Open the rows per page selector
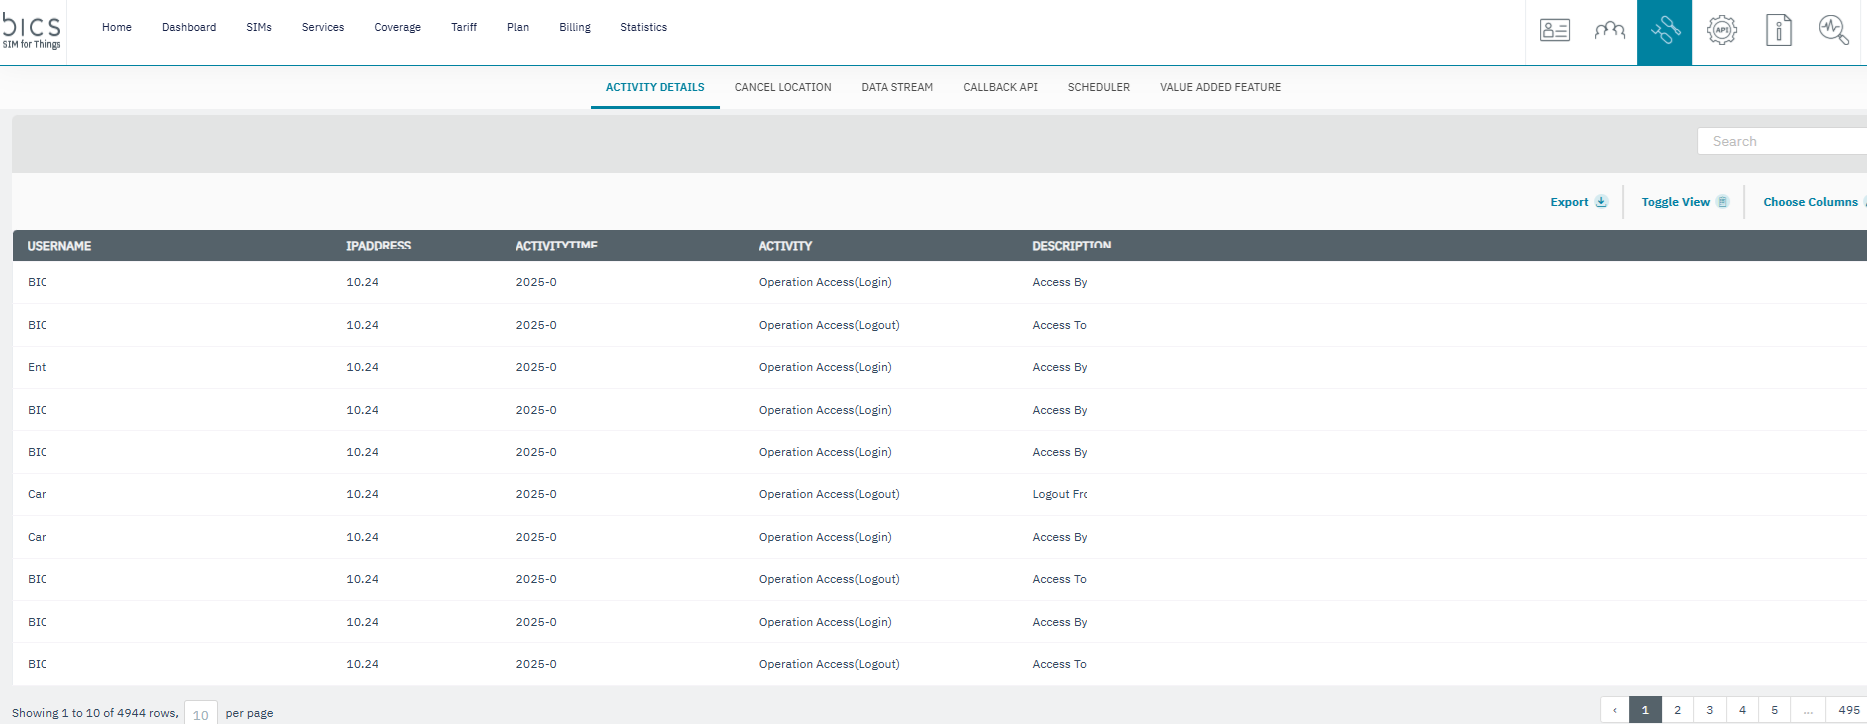The image size is (1867, 724). click(x=201, y=714)
